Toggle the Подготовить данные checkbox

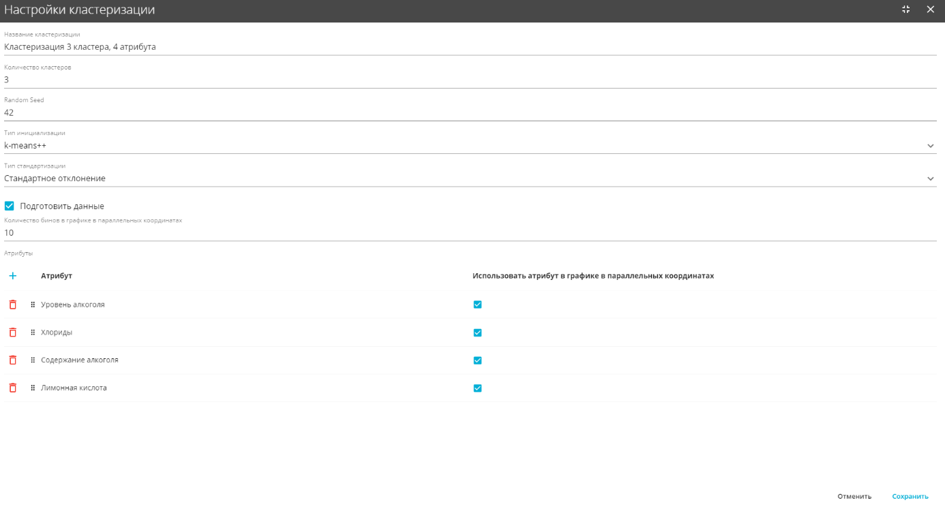click(9, 206)
